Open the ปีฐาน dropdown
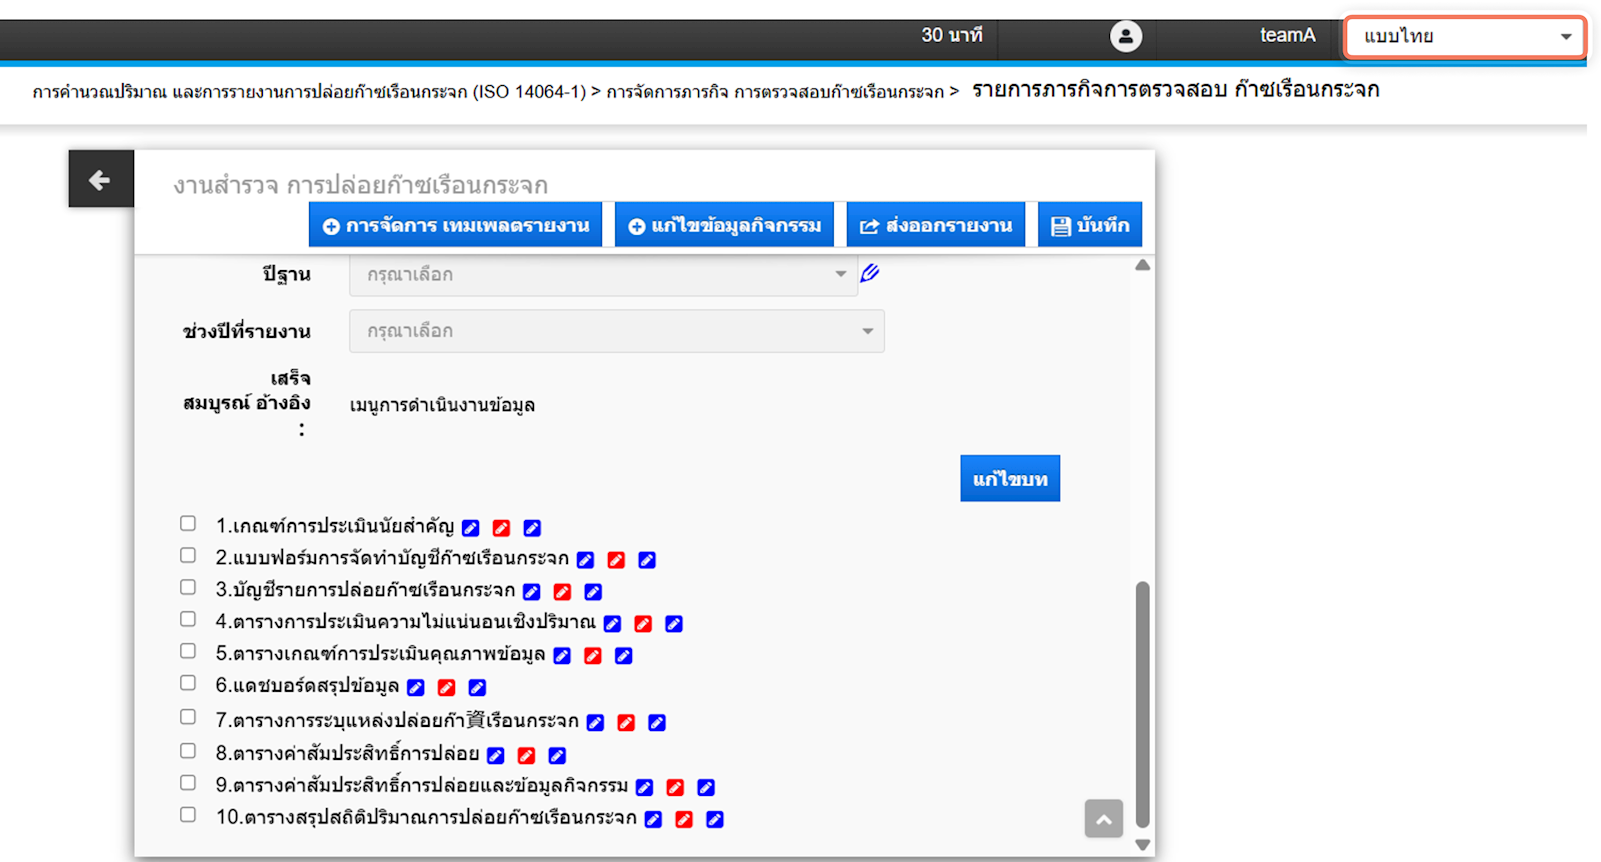Image resolution: width=1601 pixels, height=862 pixels. 602,274
